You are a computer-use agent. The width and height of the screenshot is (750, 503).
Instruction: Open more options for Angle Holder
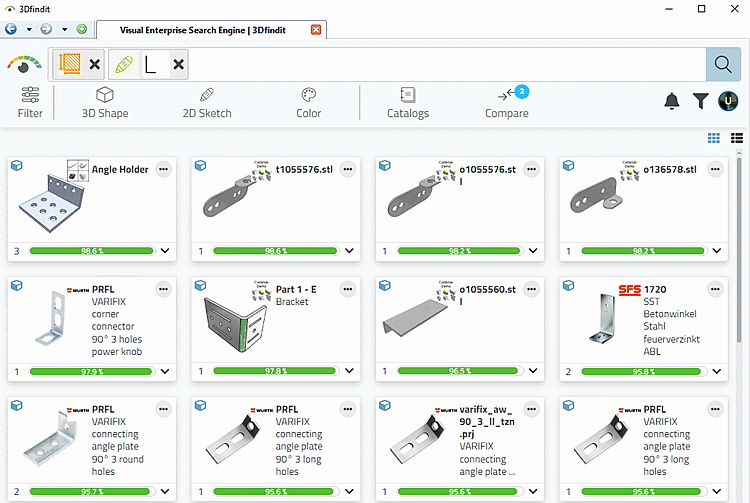164,169
